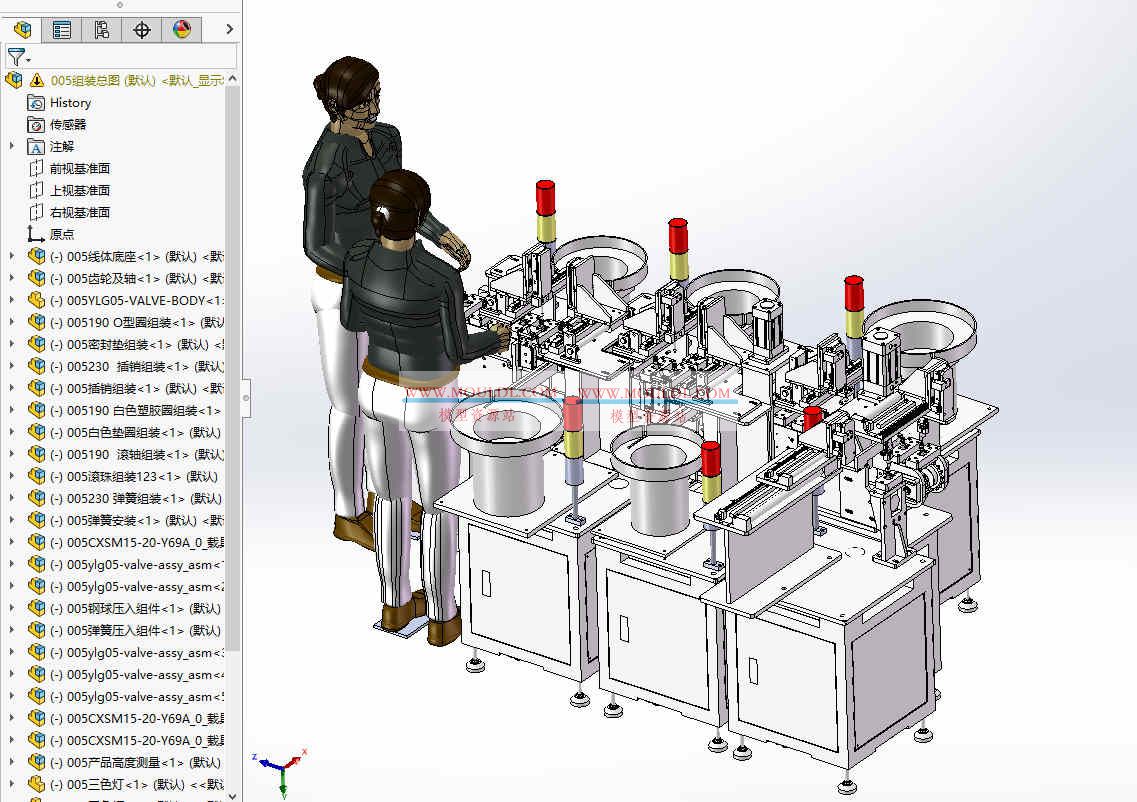Expand the 005滚珠组装123 assembly node
This screenshot has height=802, width=1137.
coord(12,476)
